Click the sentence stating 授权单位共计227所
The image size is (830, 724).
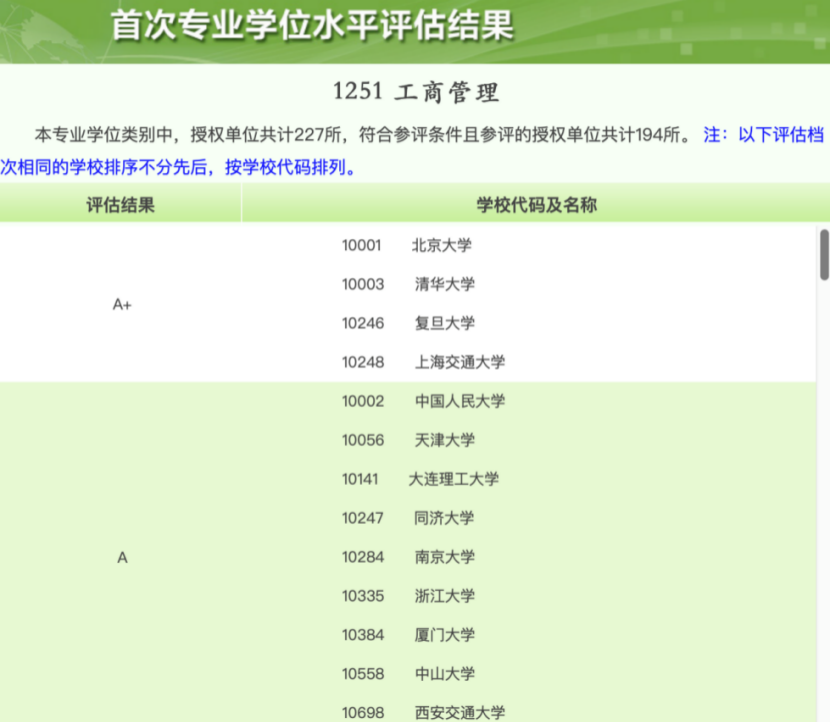tap(265, 135)
